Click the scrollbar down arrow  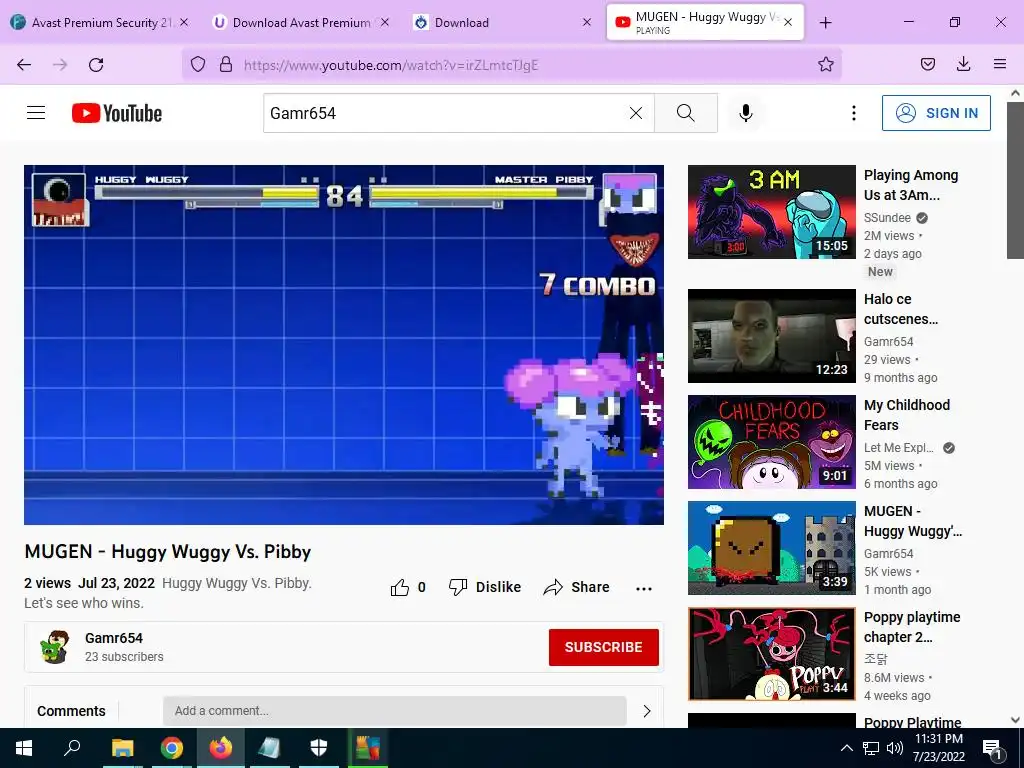[1015, 720]
